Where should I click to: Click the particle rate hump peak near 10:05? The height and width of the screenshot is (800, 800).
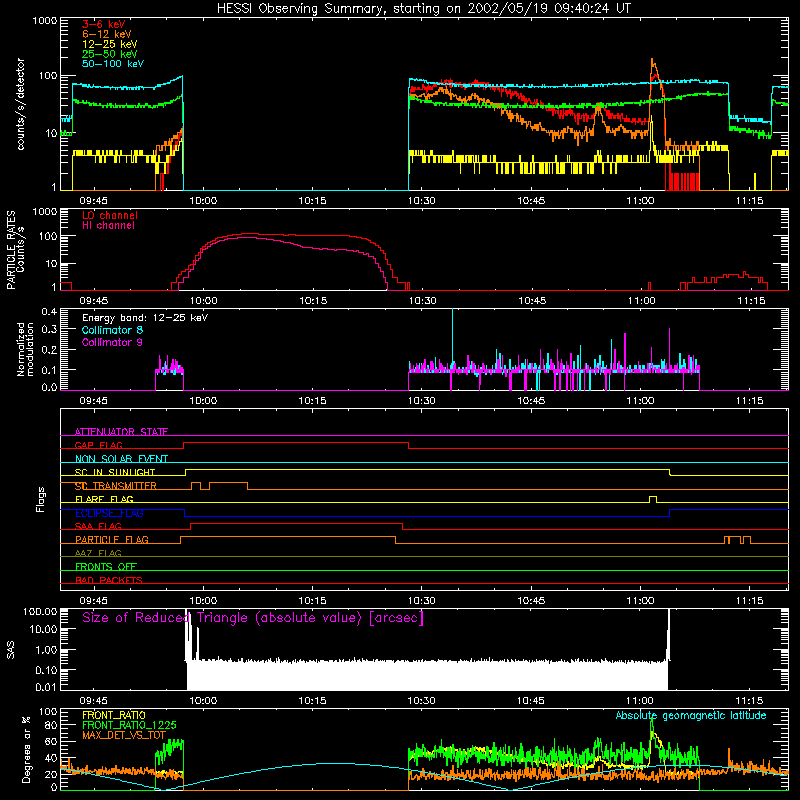247,235
